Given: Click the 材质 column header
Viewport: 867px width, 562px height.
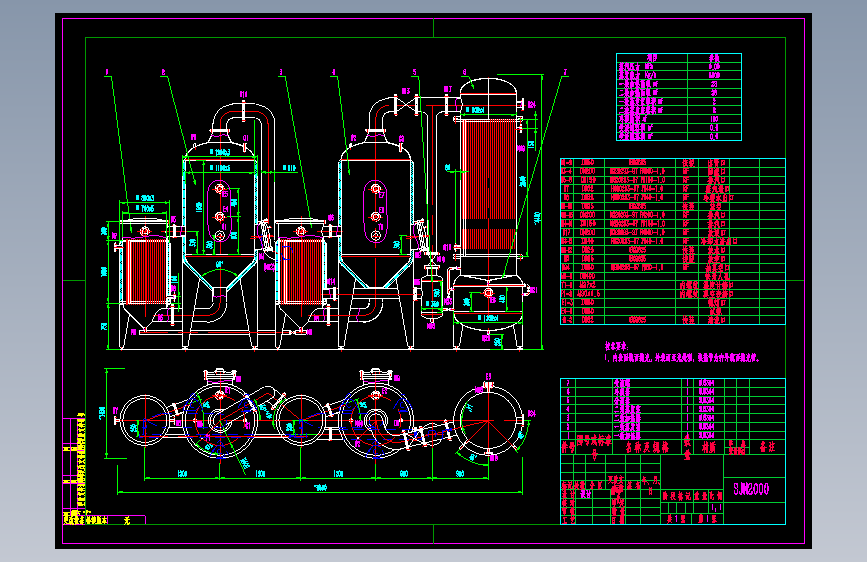Looking at the screenshot, I should pos(708,447).
